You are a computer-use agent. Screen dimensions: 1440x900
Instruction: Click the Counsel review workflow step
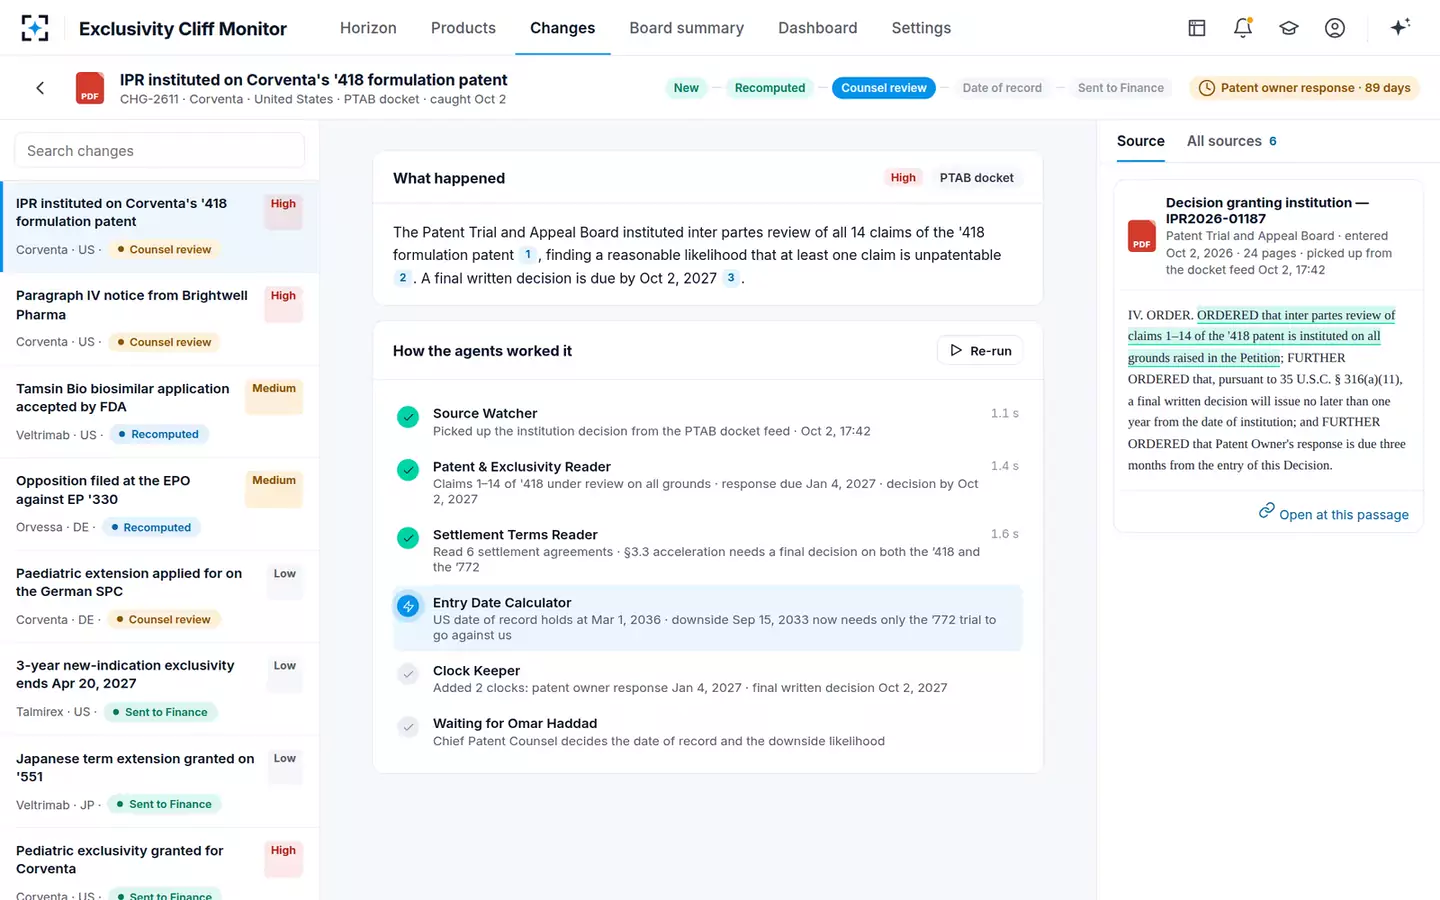[x=884, y=88]
